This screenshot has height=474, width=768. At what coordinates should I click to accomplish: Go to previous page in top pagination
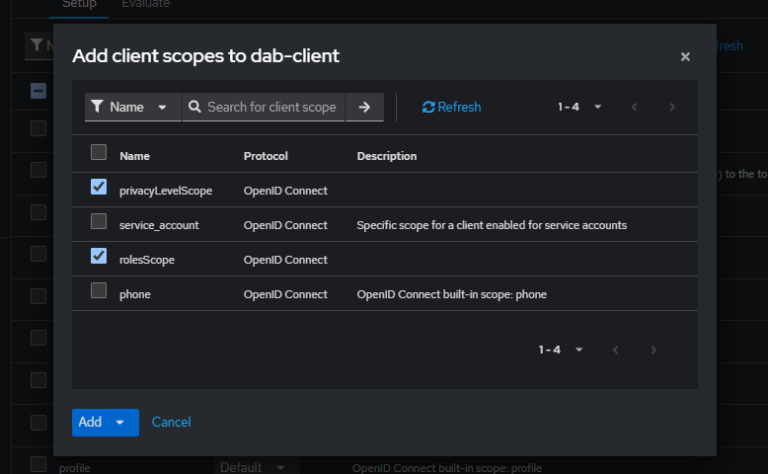[x=634, y=107]
